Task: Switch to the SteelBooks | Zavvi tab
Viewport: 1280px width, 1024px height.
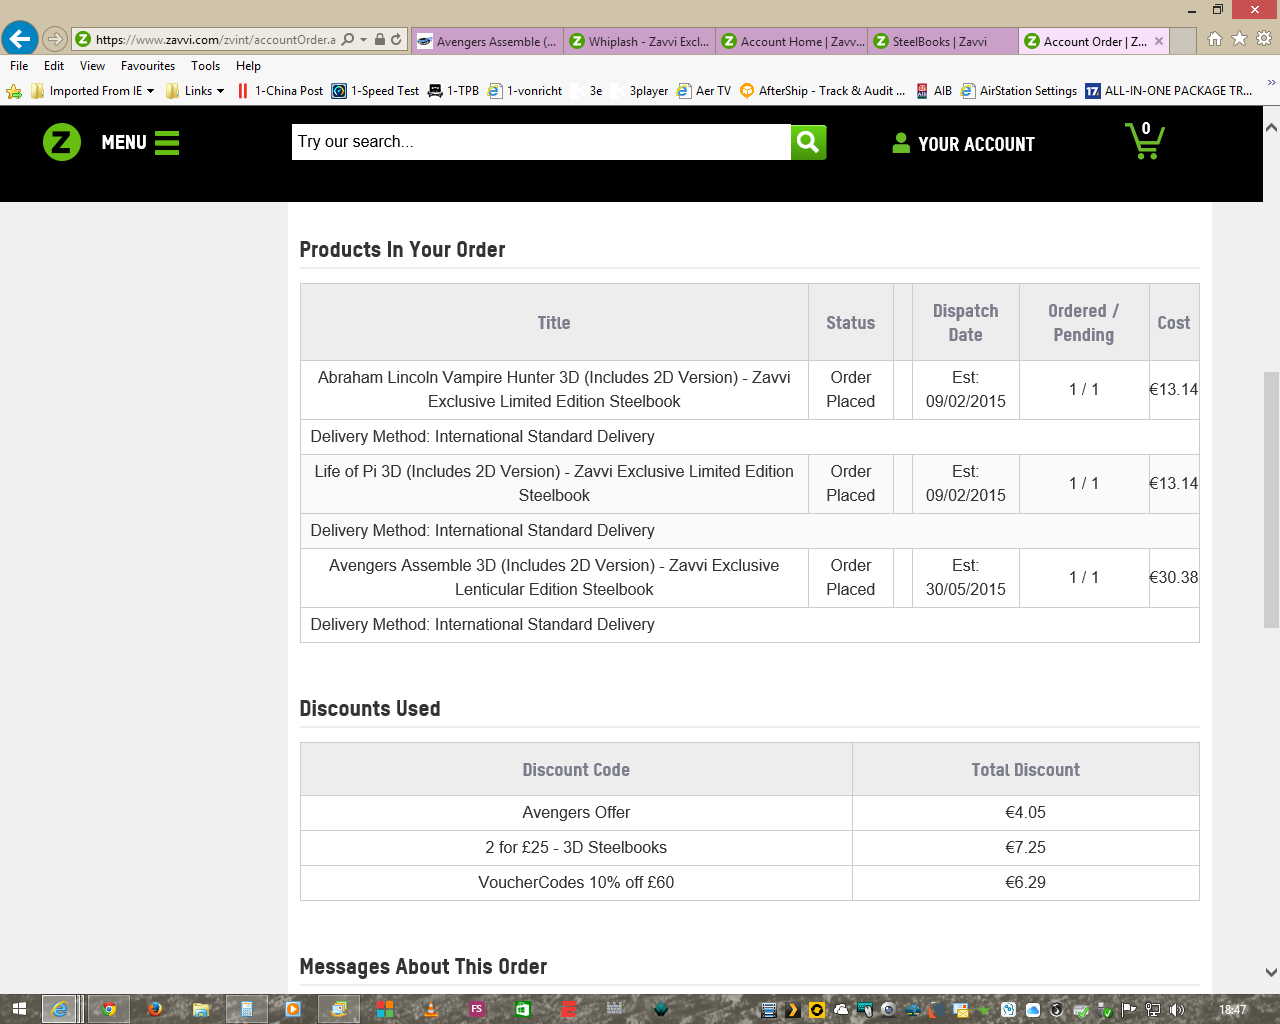Action: coord(943,41)
